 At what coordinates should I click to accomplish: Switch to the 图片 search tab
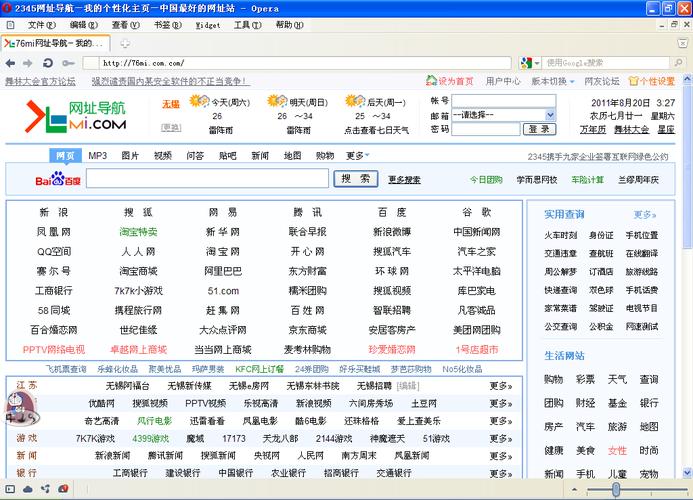(x=130, y=156)
